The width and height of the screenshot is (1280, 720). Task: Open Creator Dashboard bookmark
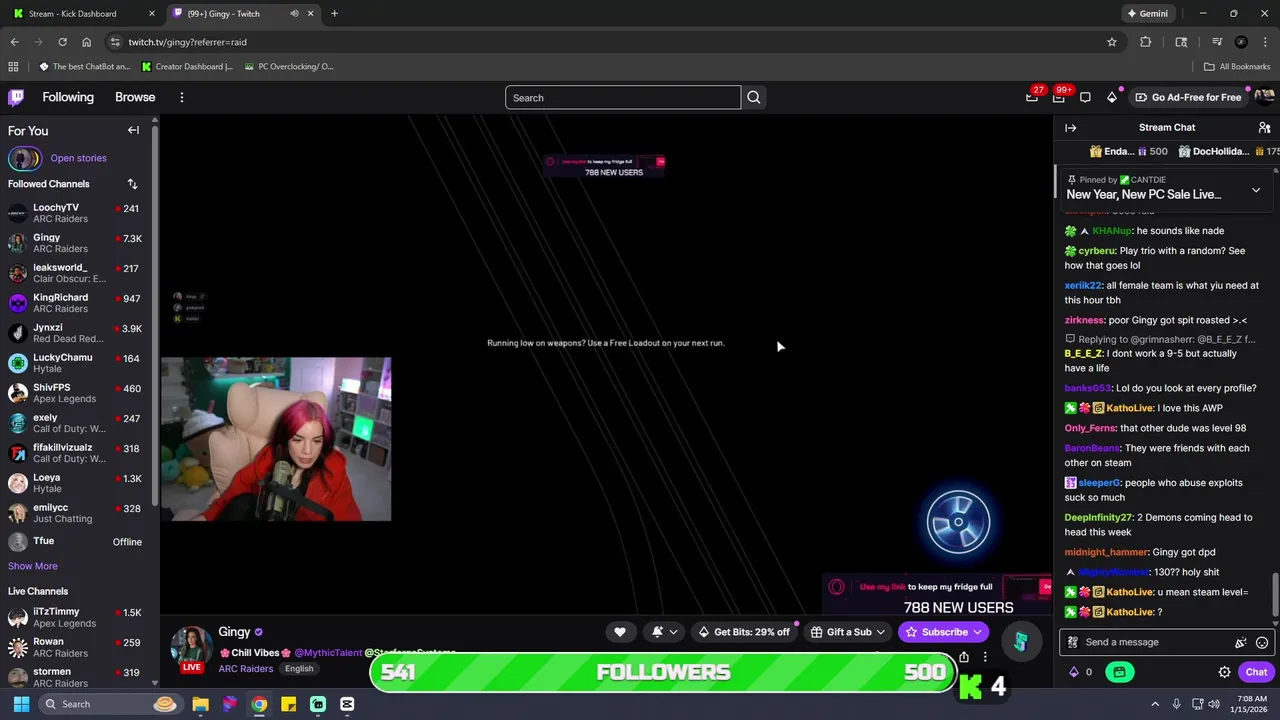pos(187,67)
